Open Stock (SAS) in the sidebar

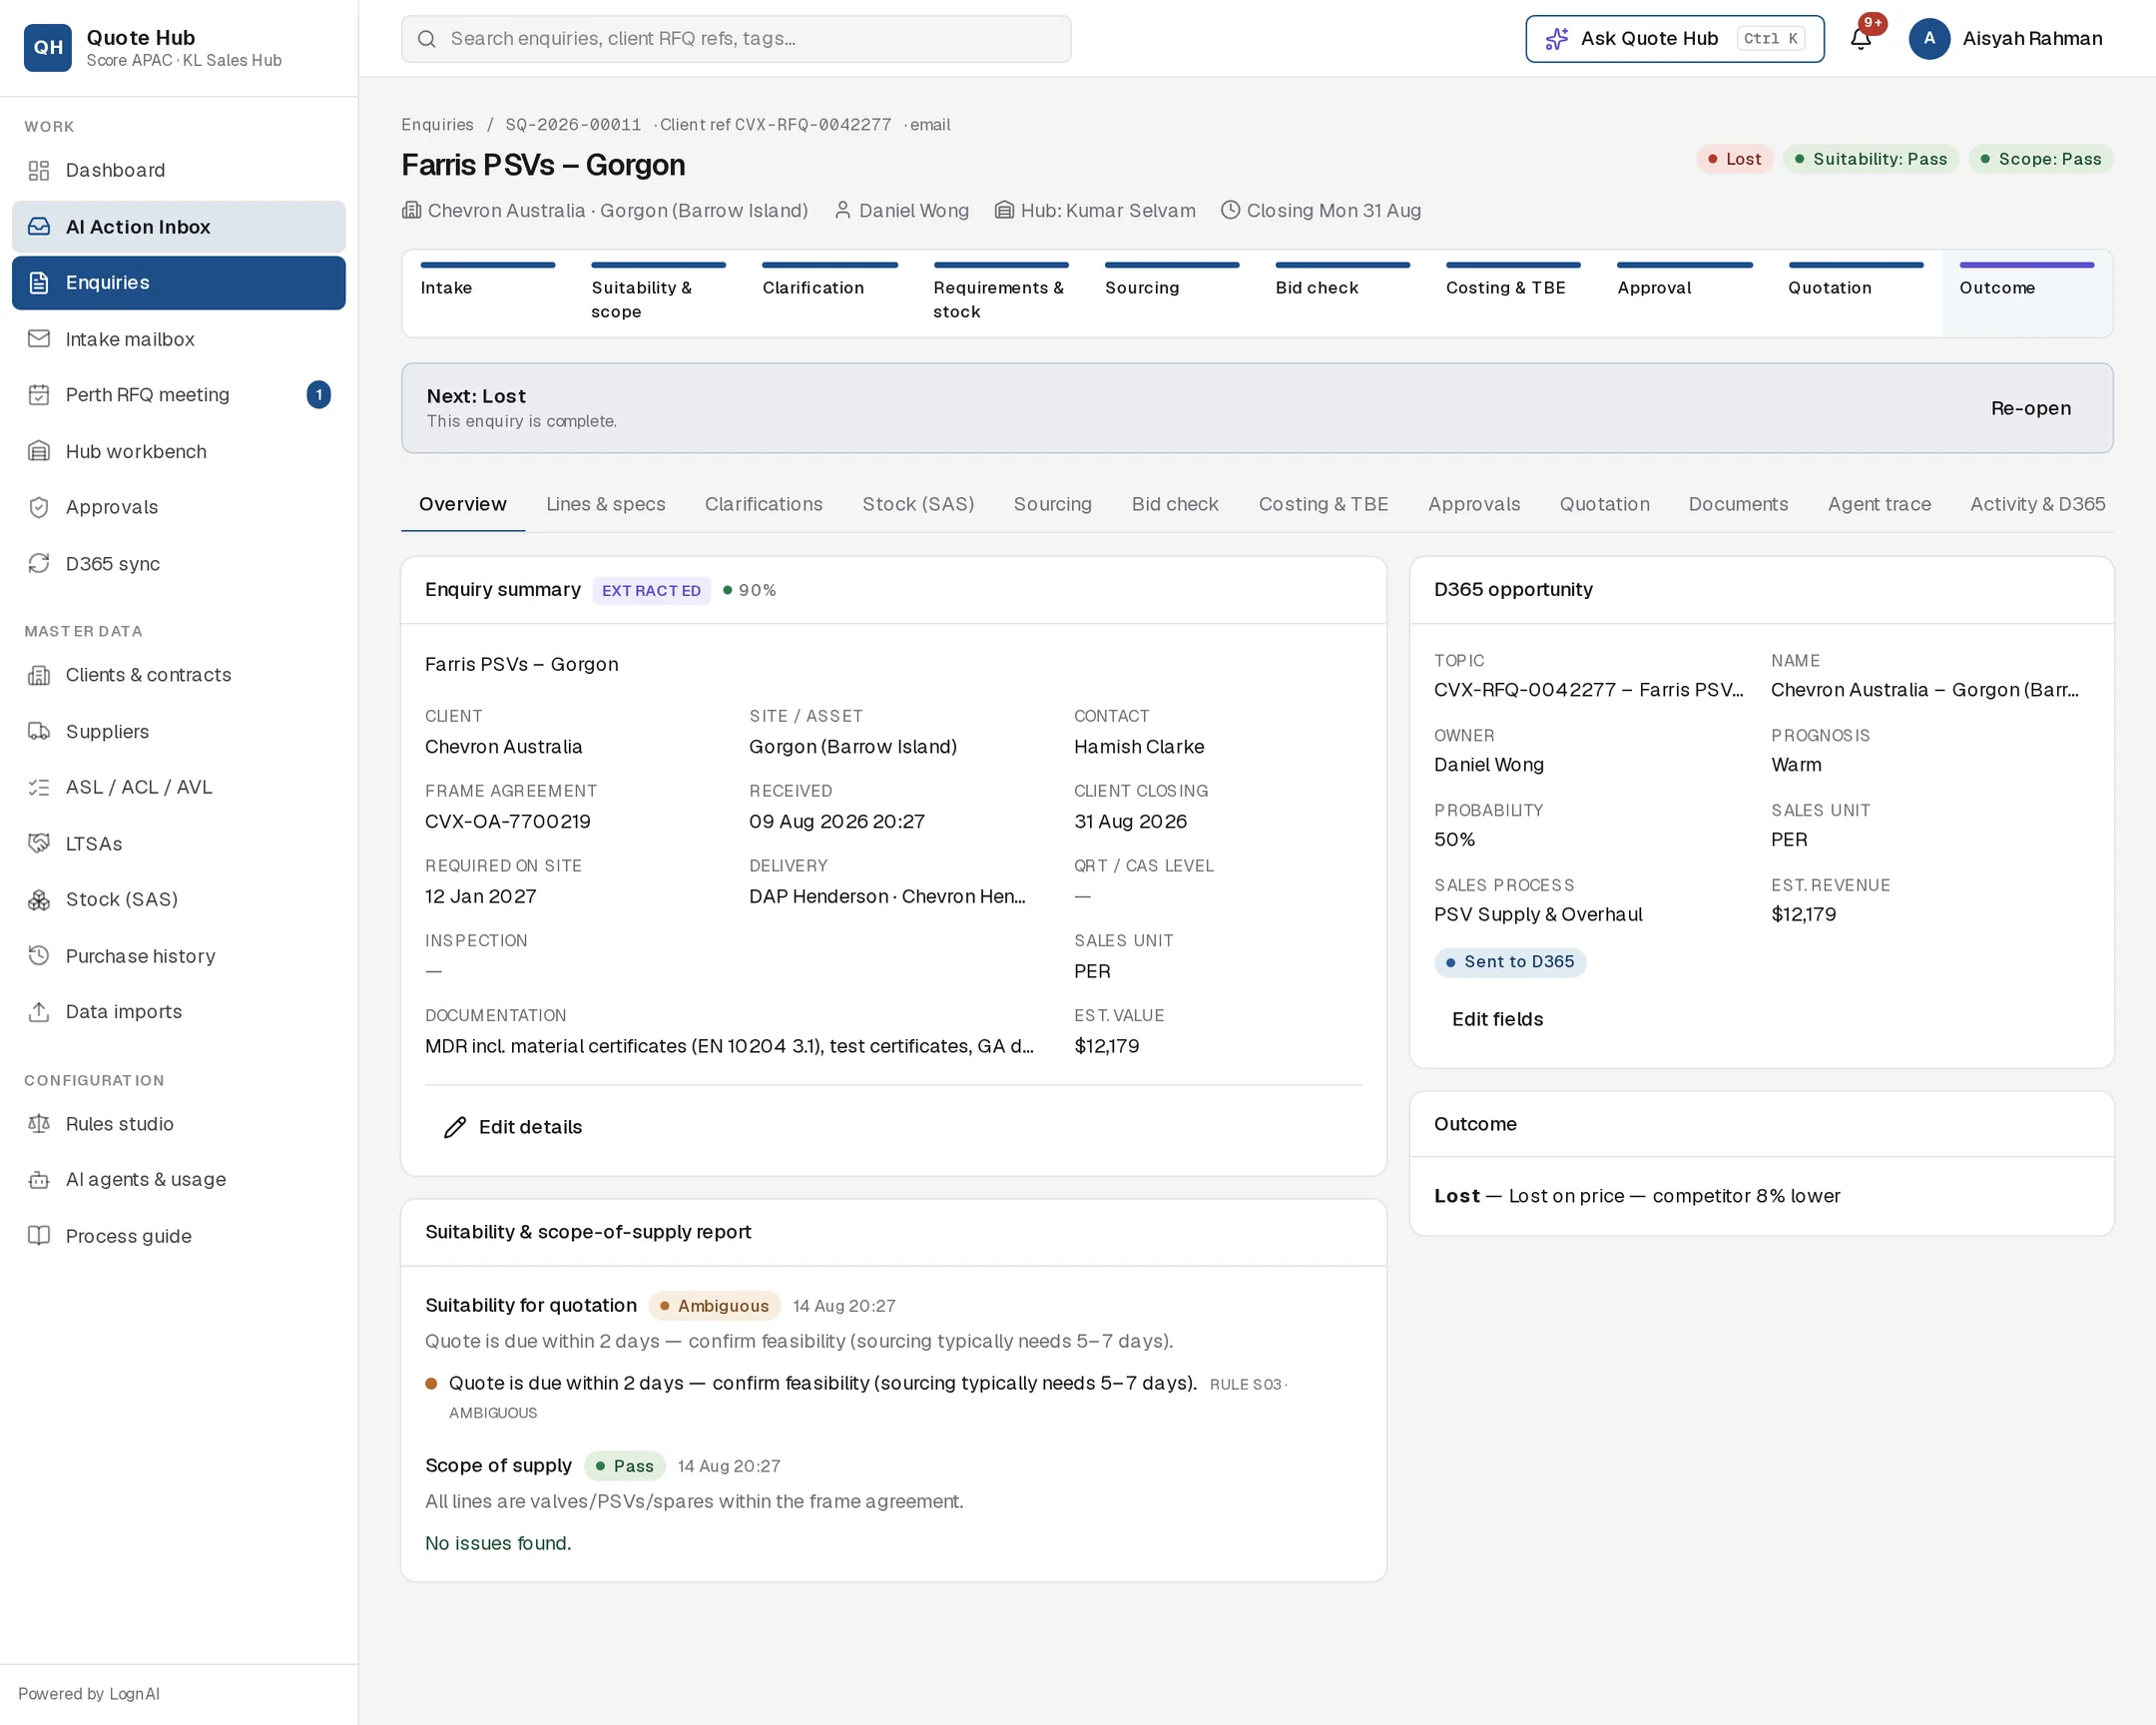[x=179, y=900]
